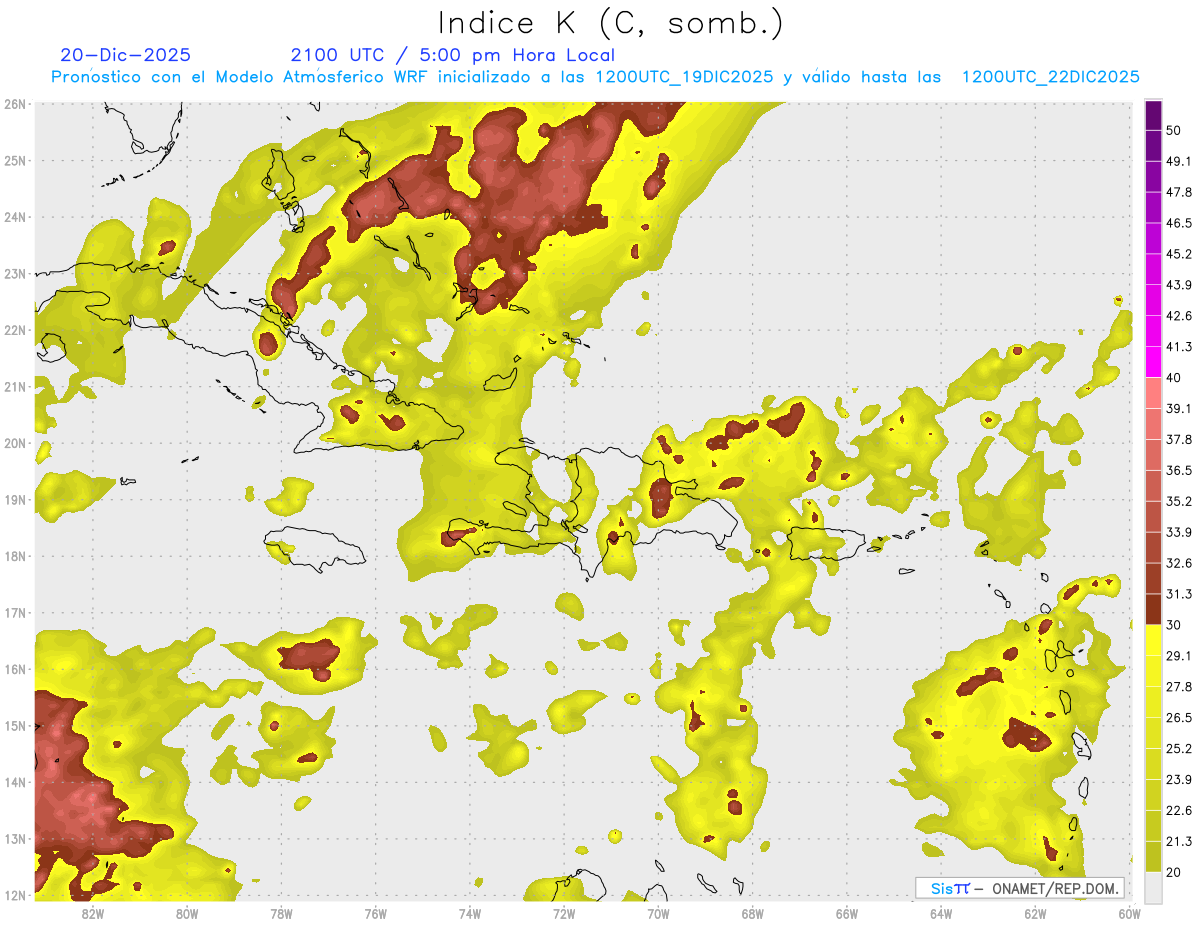
Task: Click the longitude label '66W'
Action: [847, 913]
